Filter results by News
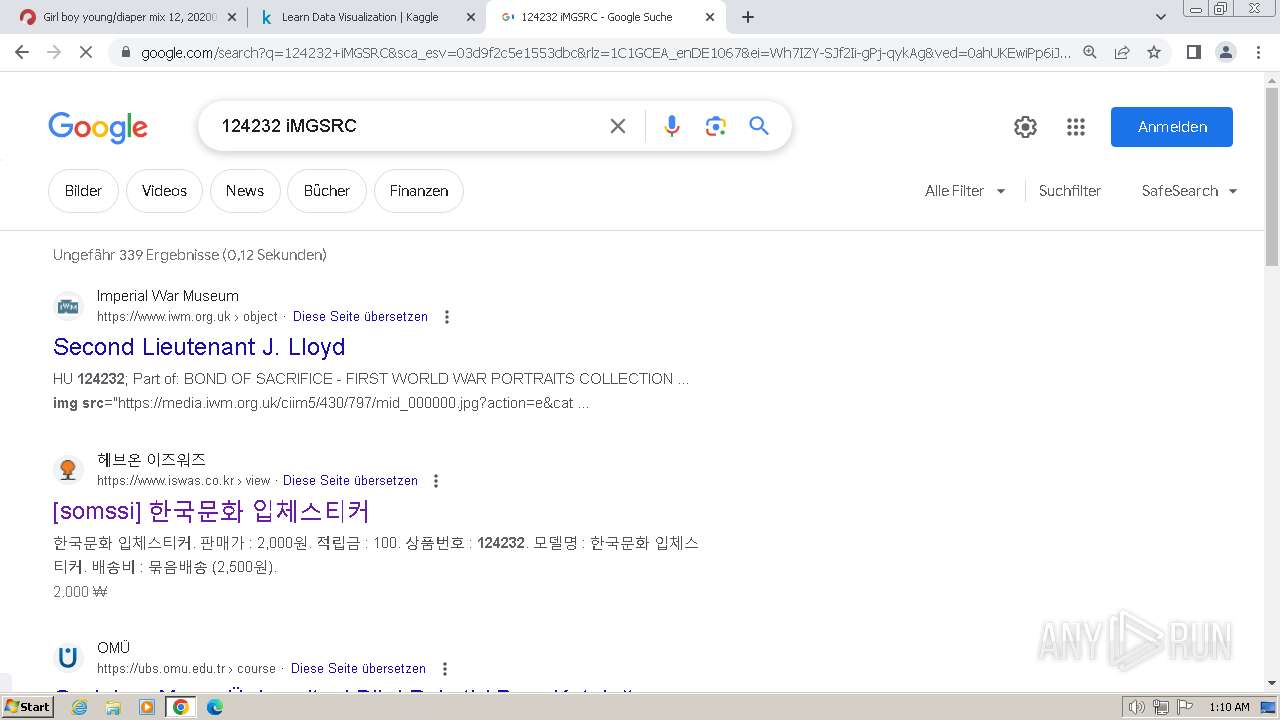 pos(245,191)
